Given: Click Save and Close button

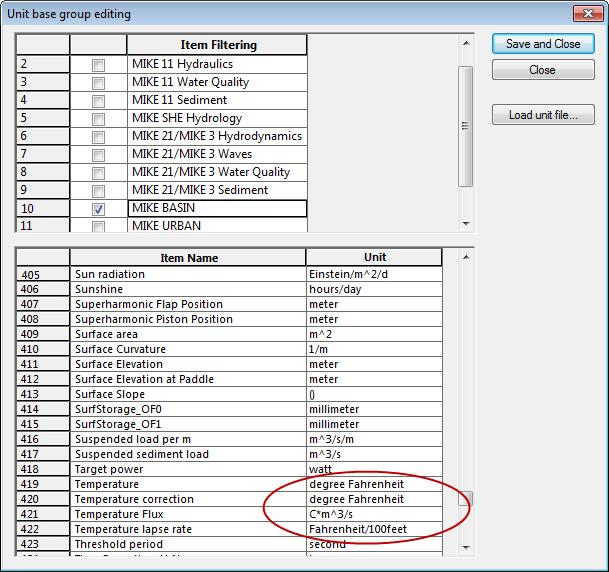Looking at the screenshot, I should pos(543,44).
